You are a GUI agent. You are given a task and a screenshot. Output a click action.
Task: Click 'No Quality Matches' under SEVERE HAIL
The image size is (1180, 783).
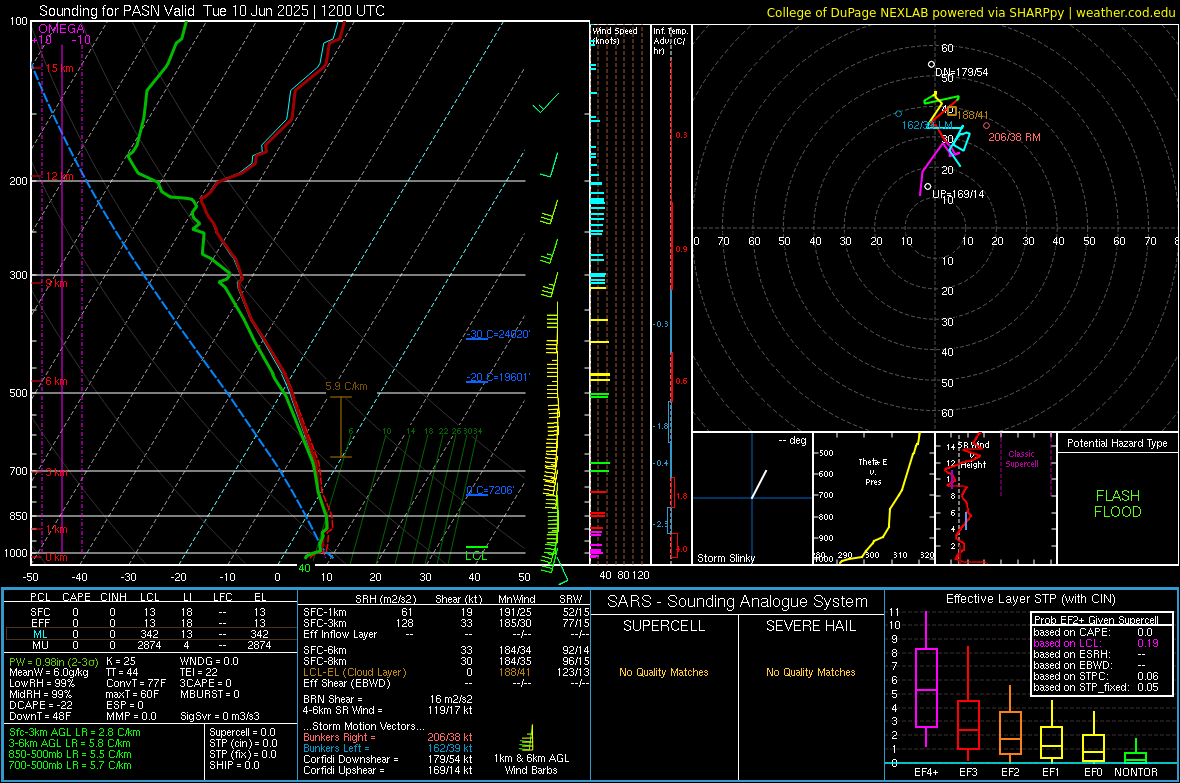[810, 672]
